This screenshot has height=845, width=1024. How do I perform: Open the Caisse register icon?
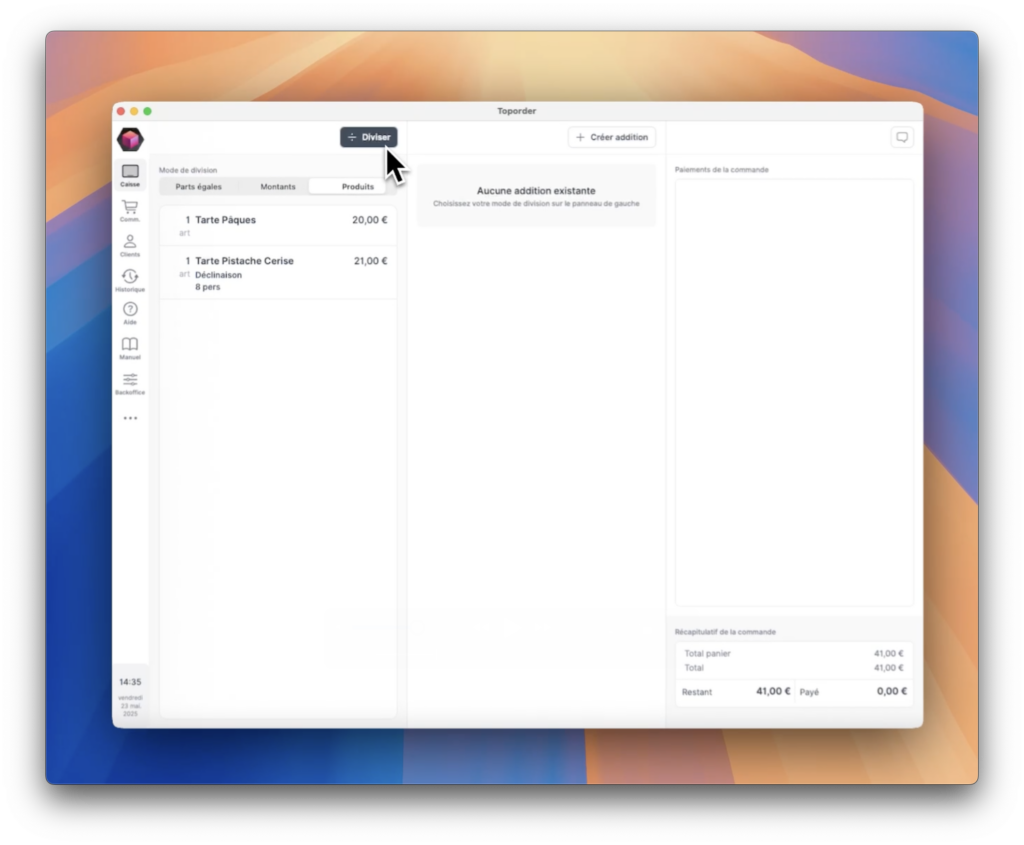[130, 172]
